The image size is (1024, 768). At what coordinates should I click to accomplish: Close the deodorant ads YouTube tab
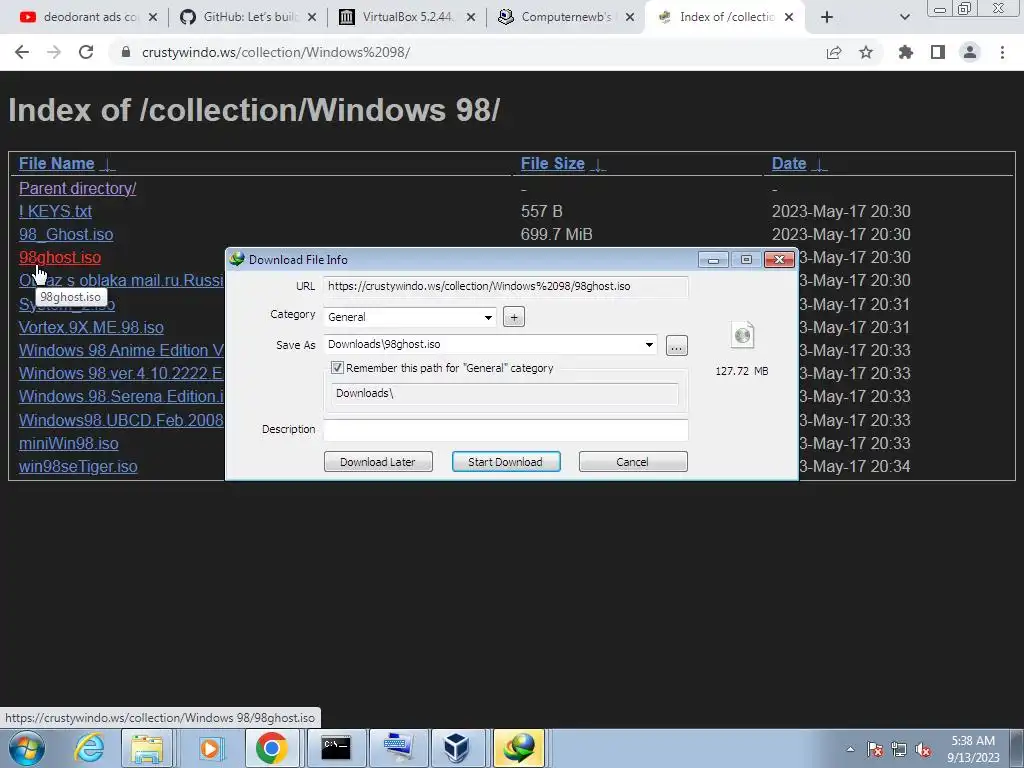153,17
